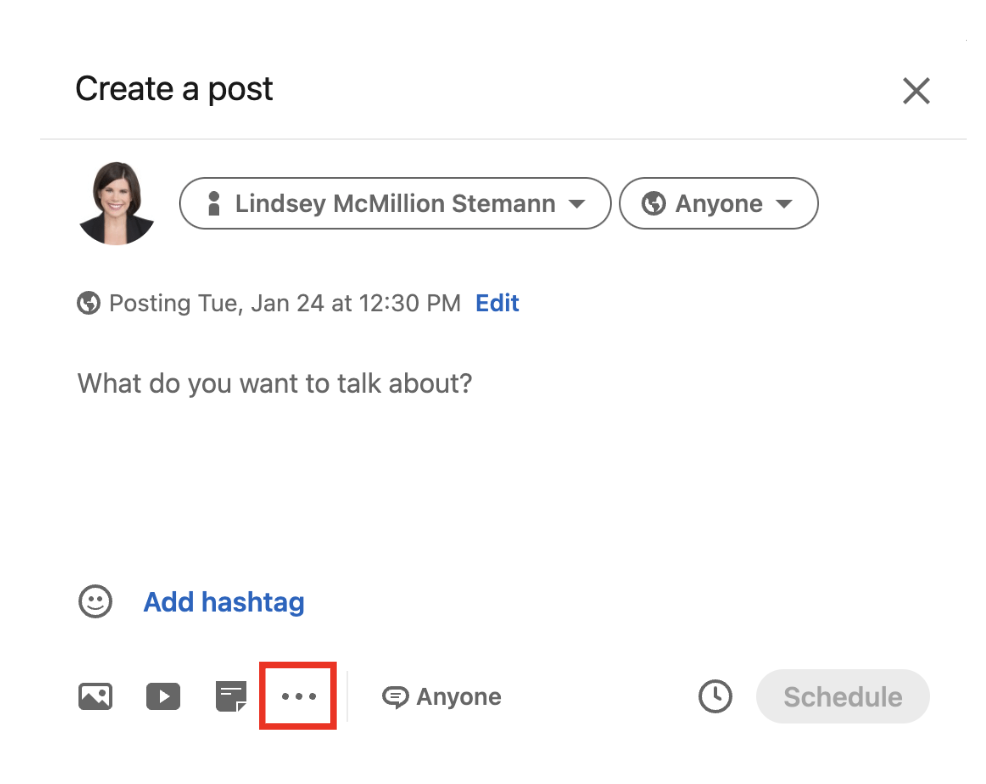The height and width of the screenshot is (784, 986).
Task: Add a document using the note icon
Action: [231, 696]
